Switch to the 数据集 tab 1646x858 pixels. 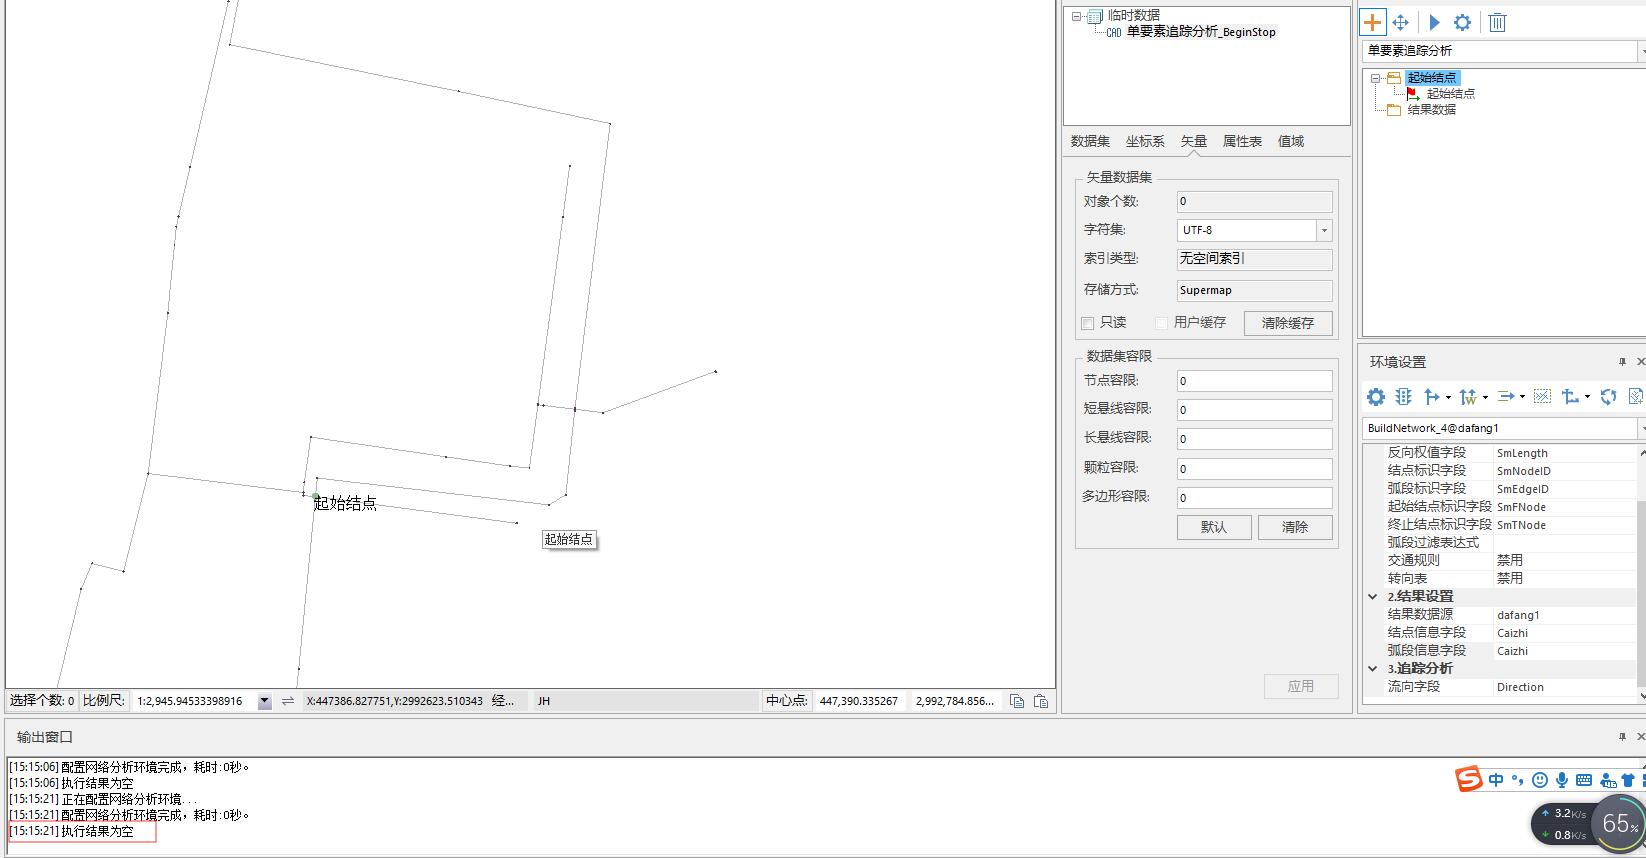(1090, 141)
